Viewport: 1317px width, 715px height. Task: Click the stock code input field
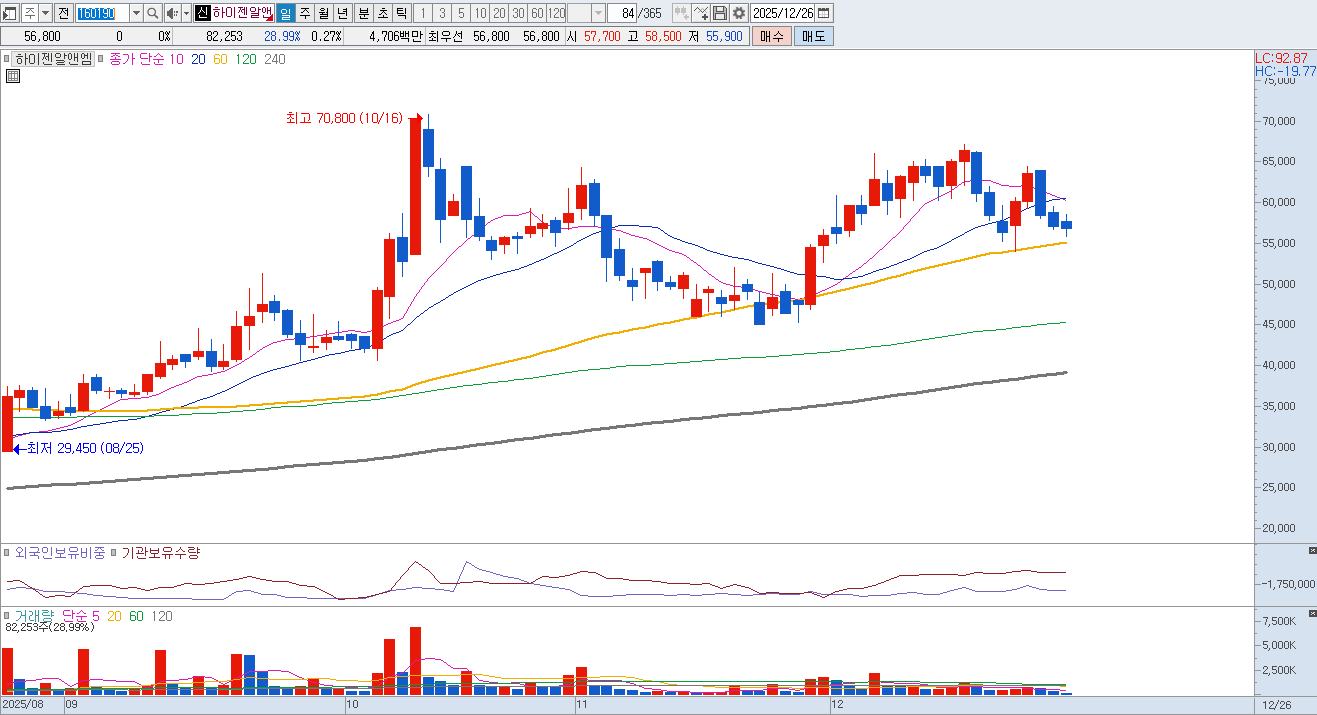click(x=101, y=13)
